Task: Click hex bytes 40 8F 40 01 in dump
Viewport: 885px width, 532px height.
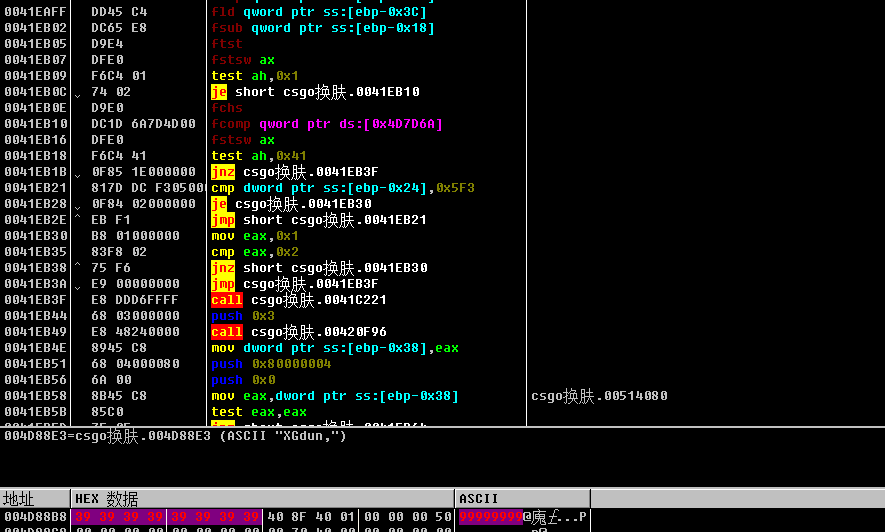Action: 311,517
